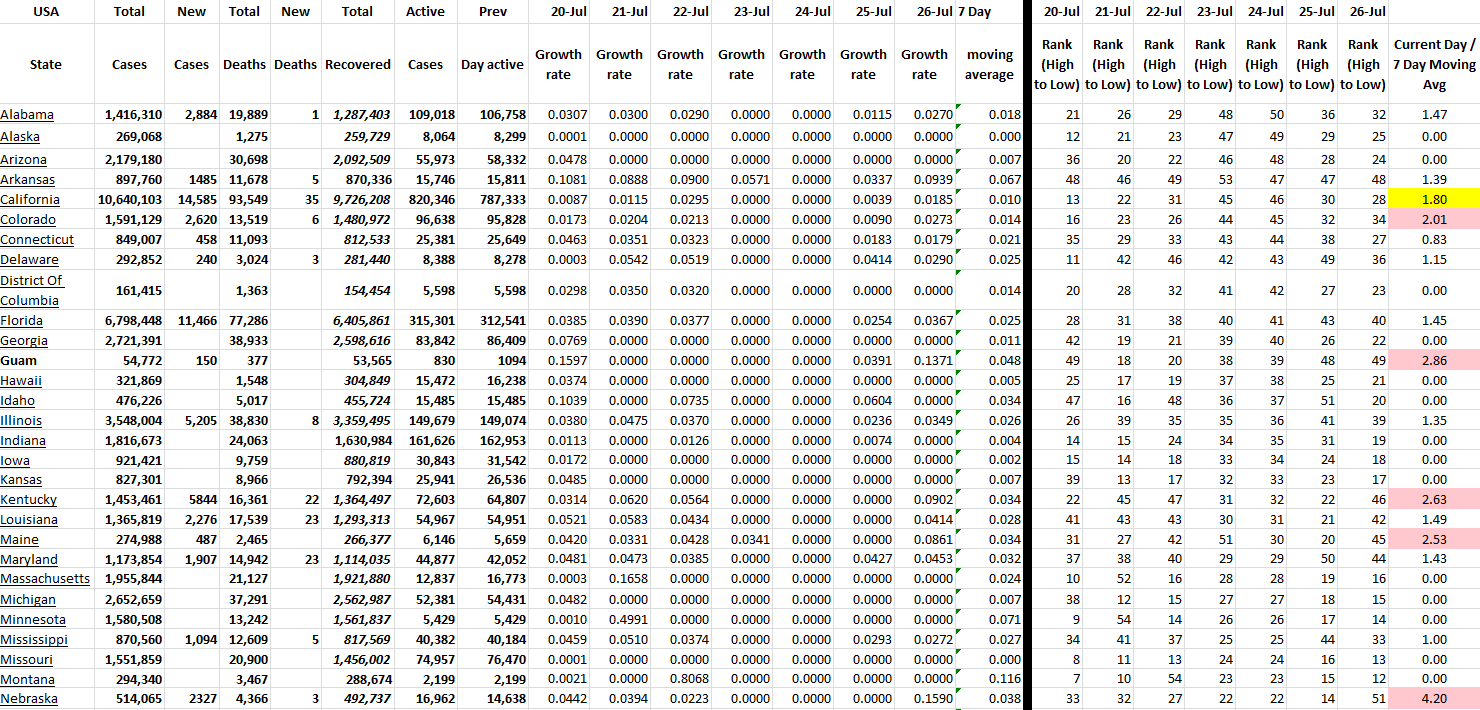Image resolution: width=1480 pixels, height=710 pixels.
Task: Click Guam's pink 2.86 ratio cell
Action: (1433, 360)
